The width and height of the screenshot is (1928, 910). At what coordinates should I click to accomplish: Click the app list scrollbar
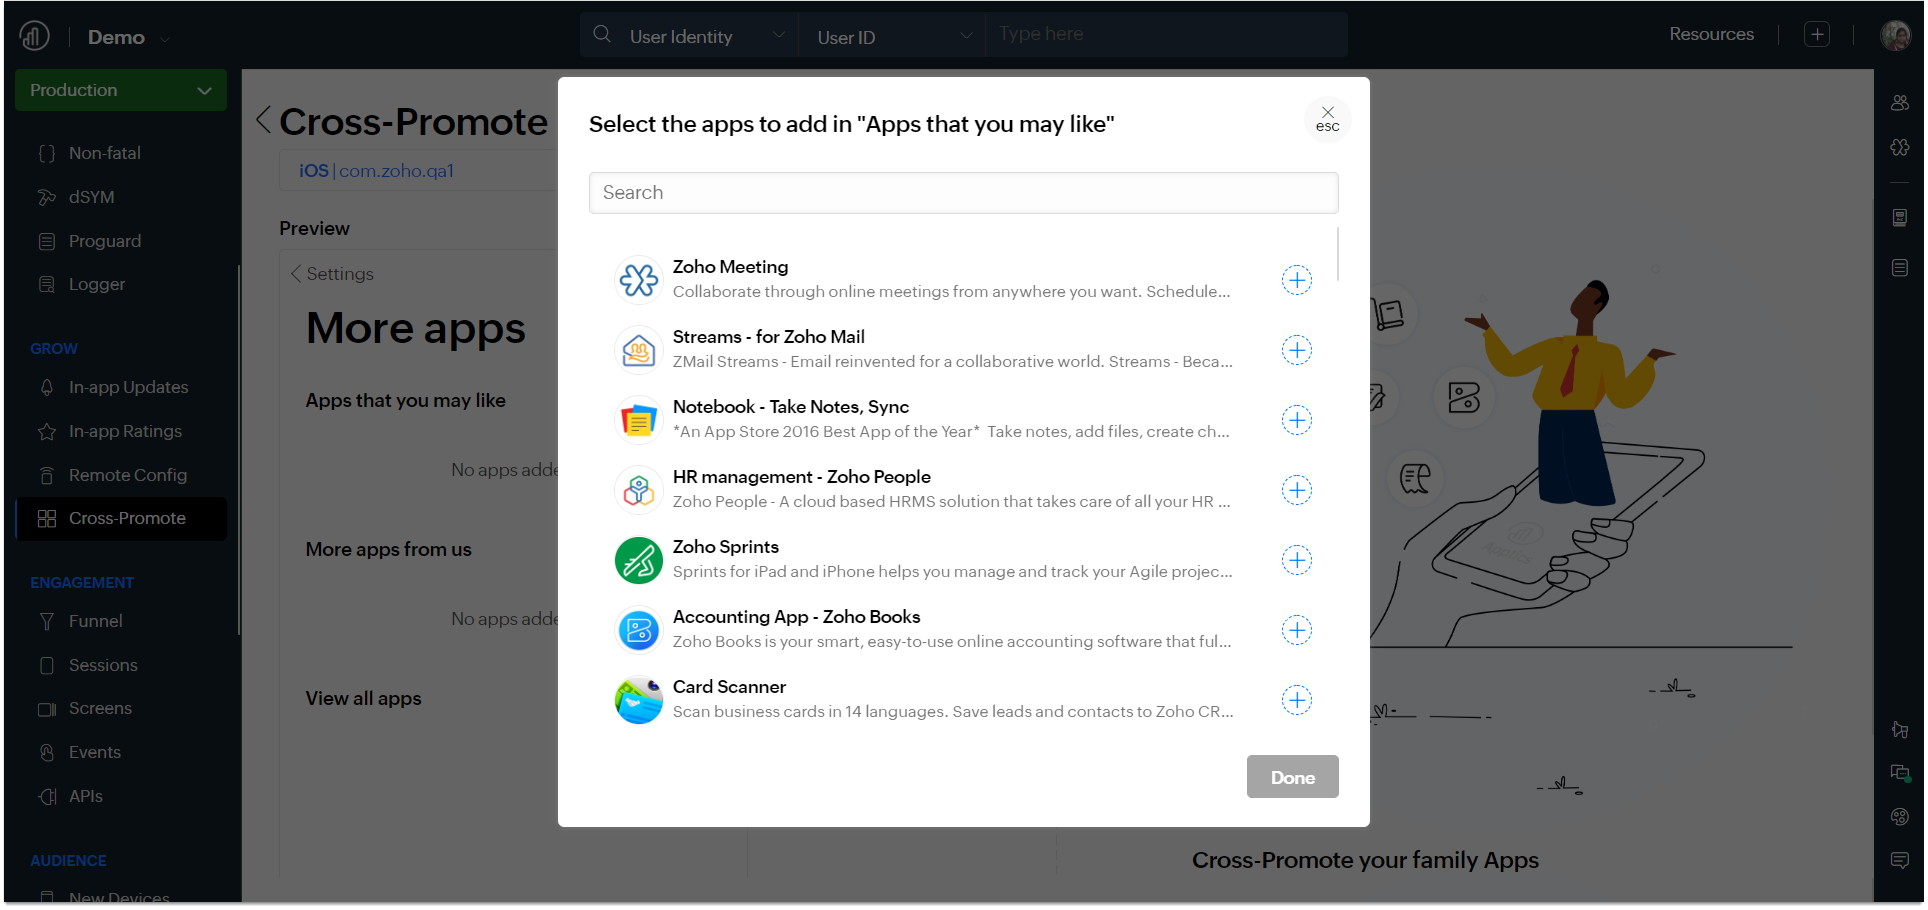pyautogui.click(x=1337, y=254)
